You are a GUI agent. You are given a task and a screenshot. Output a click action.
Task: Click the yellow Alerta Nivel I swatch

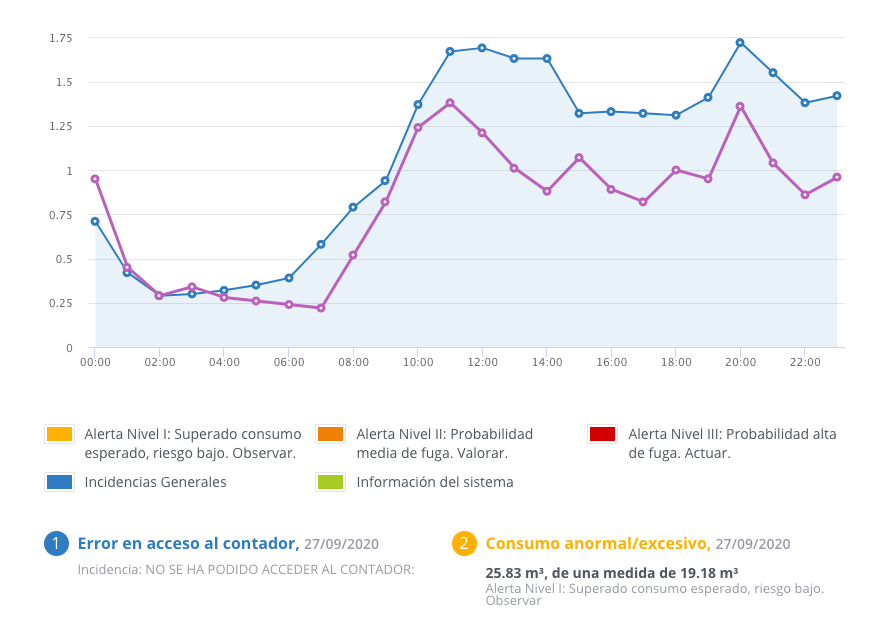(x=60, y=434)
